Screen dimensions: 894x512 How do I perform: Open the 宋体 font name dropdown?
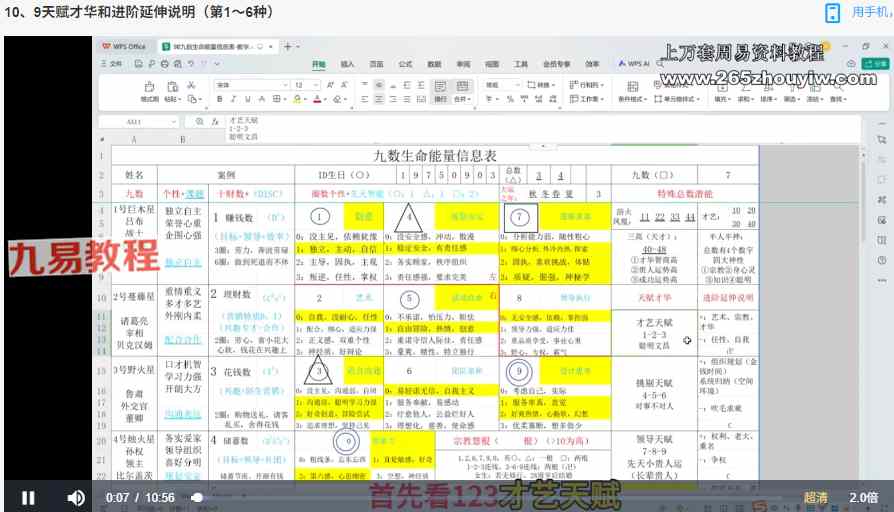[250, 85]
